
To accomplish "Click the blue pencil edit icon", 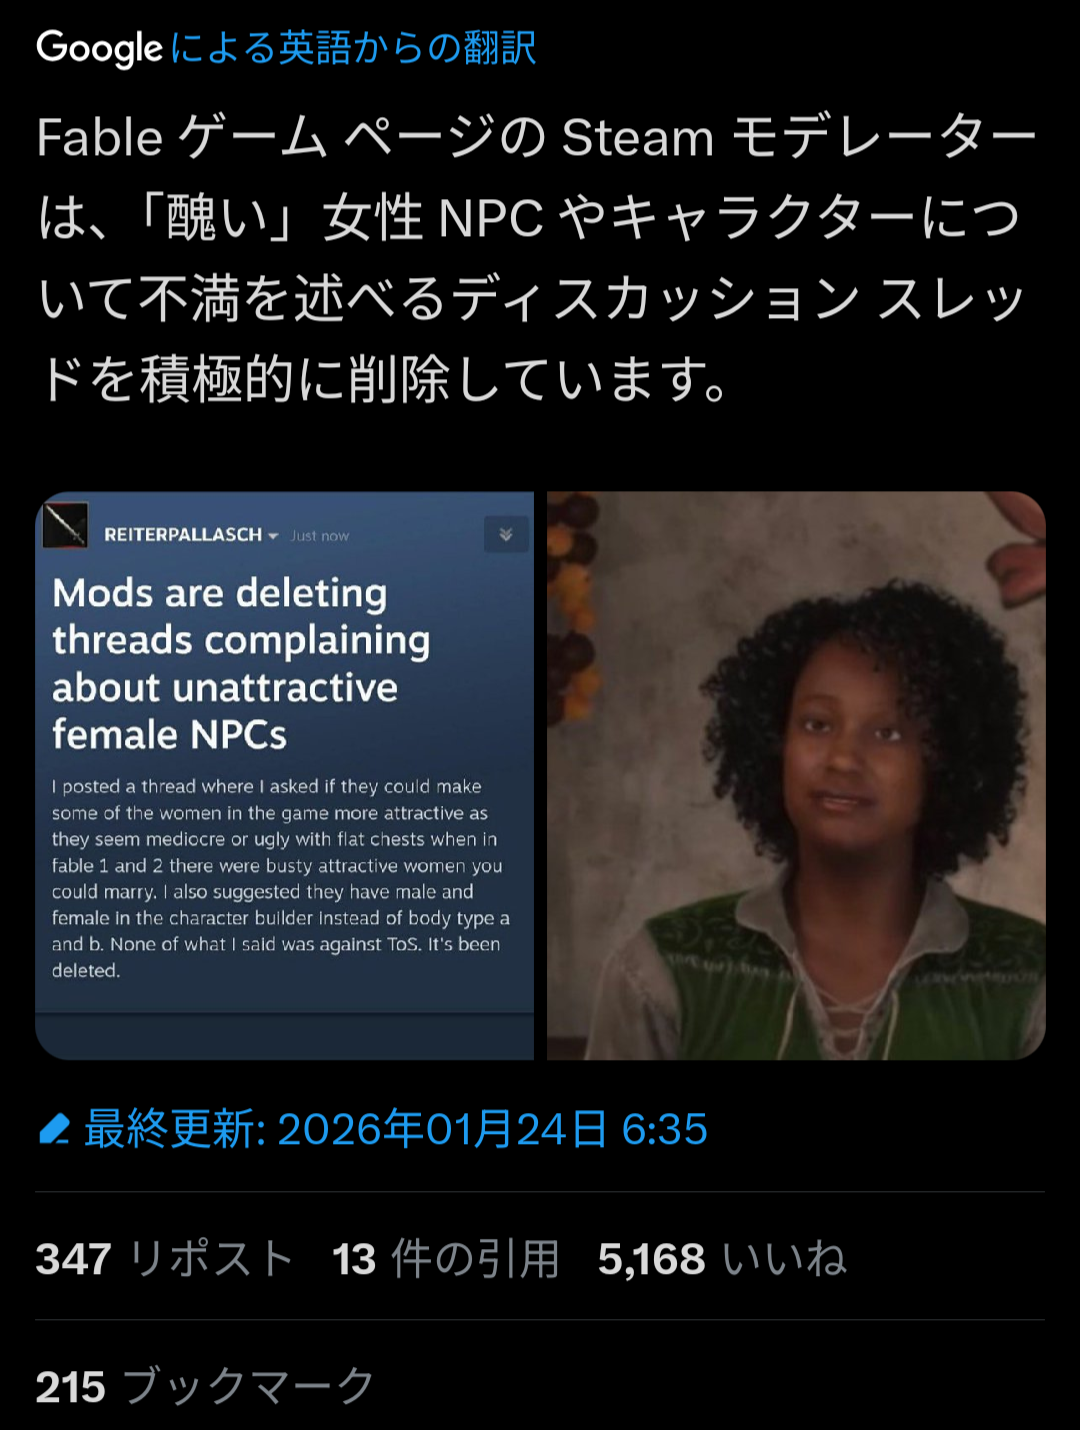I will click(54, 1129).
